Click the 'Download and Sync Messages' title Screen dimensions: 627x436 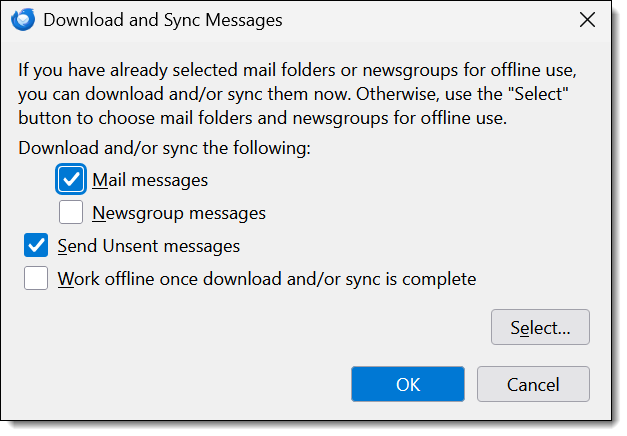[163, 20]
